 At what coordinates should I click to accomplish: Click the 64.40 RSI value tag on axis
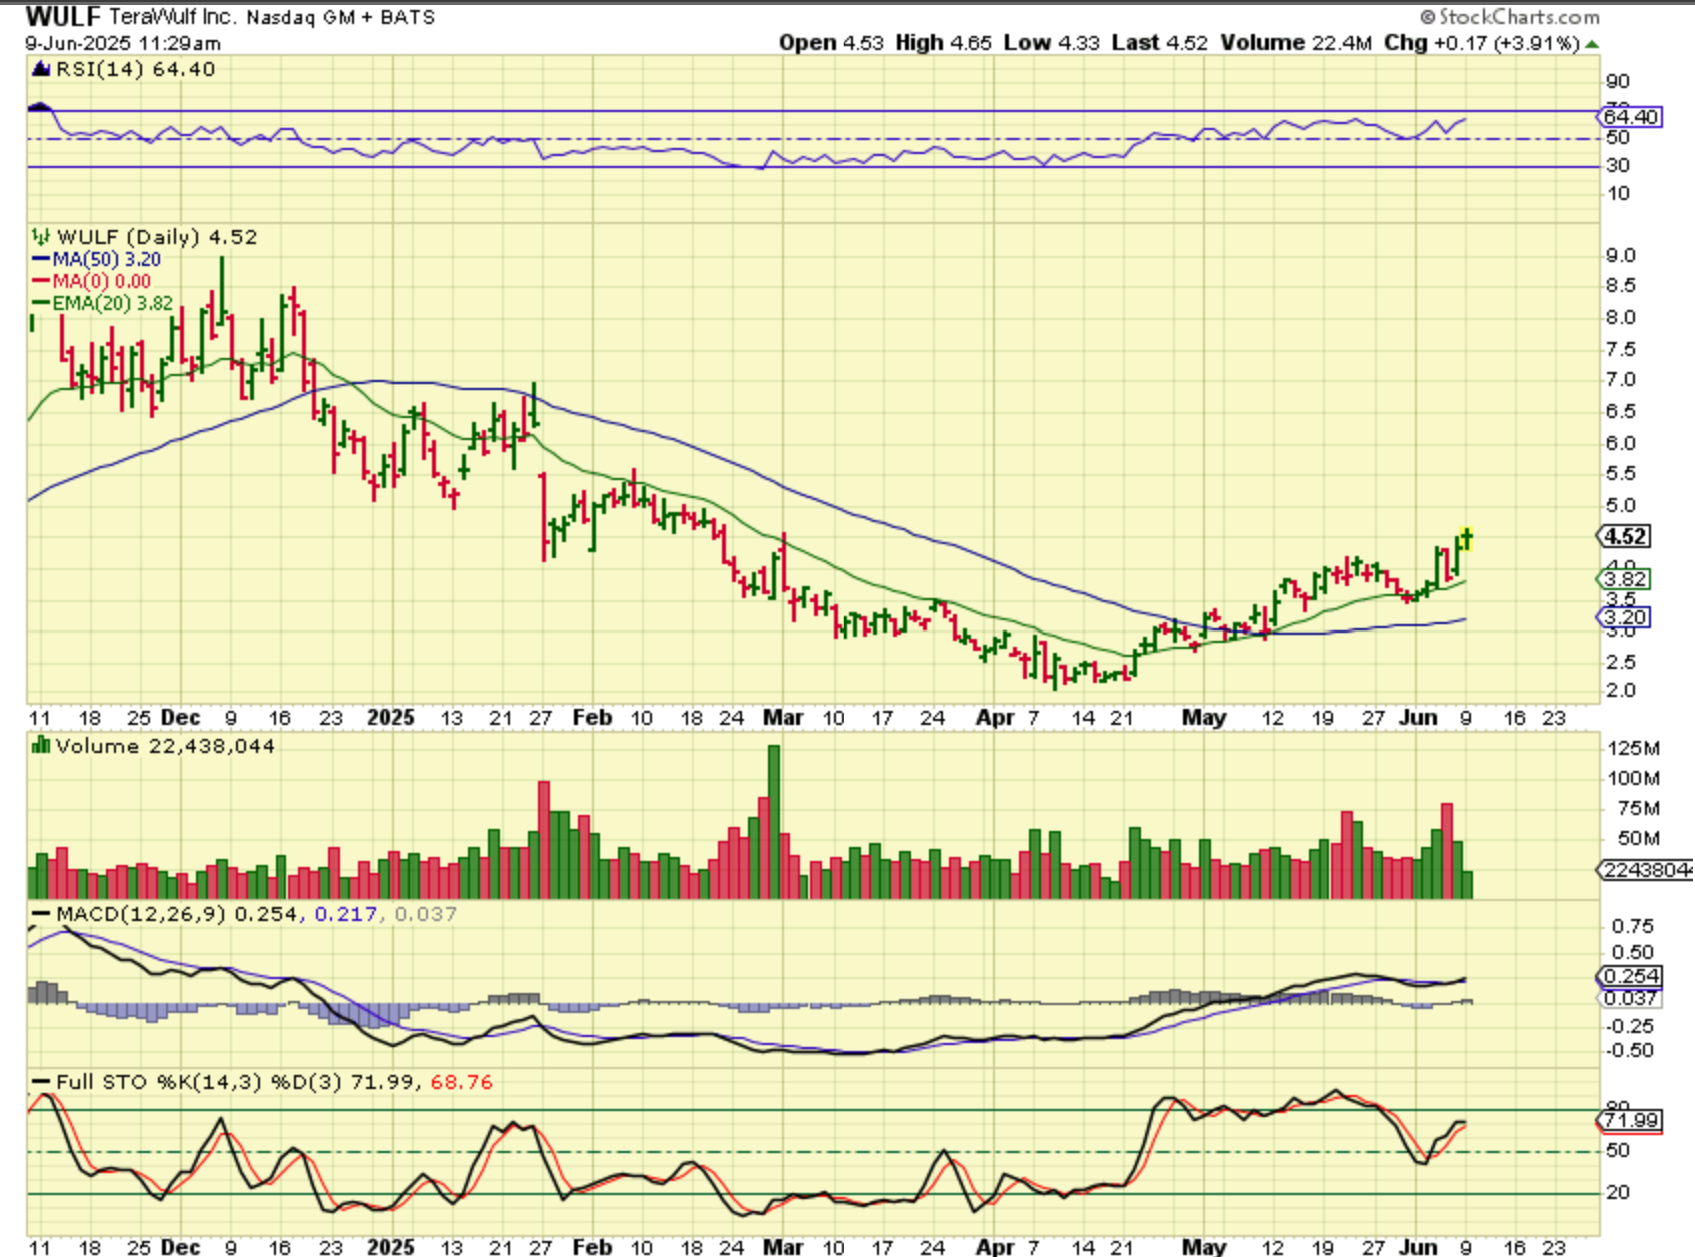[1631, 117]
